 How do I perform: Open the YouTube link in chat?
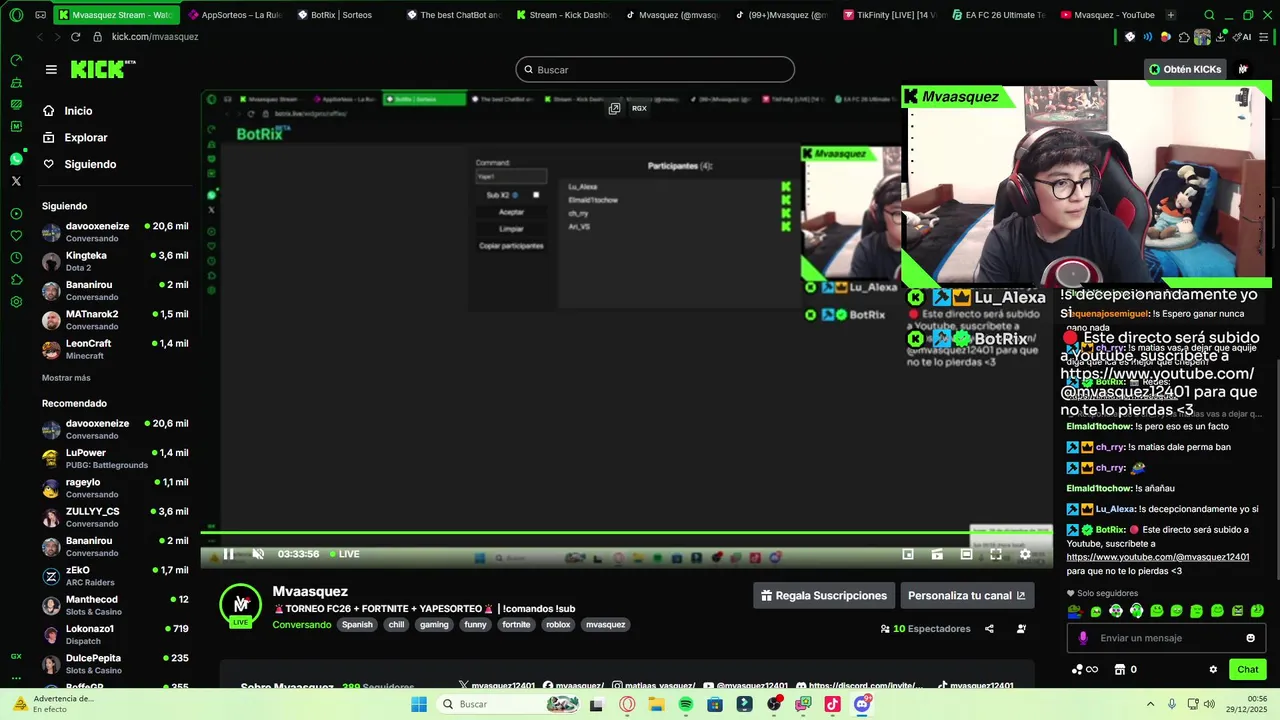click(1158, 557)
